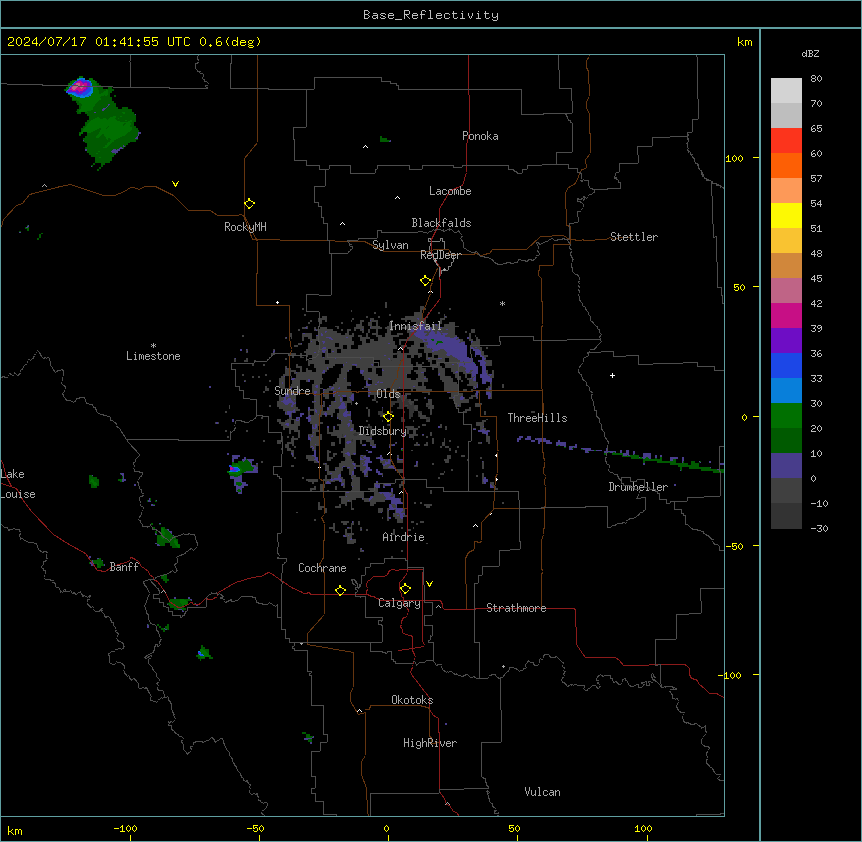Click the -100 tick on bottom axis
862x842 pixels.
[x=125, y=828]
